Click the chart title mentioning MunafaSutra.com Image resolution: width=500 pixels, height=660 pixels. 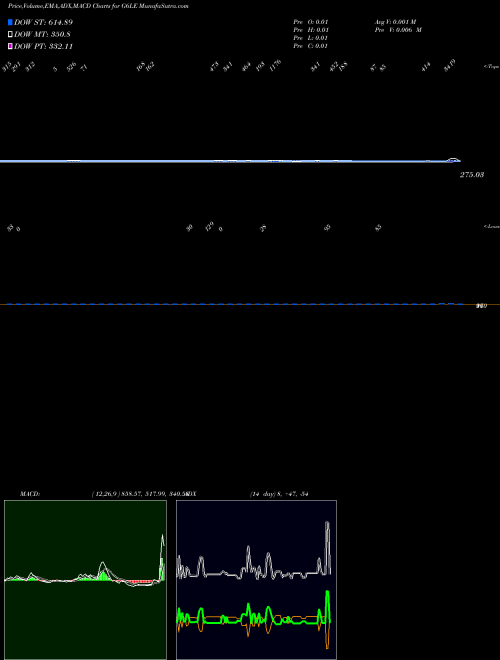point(98,6)
